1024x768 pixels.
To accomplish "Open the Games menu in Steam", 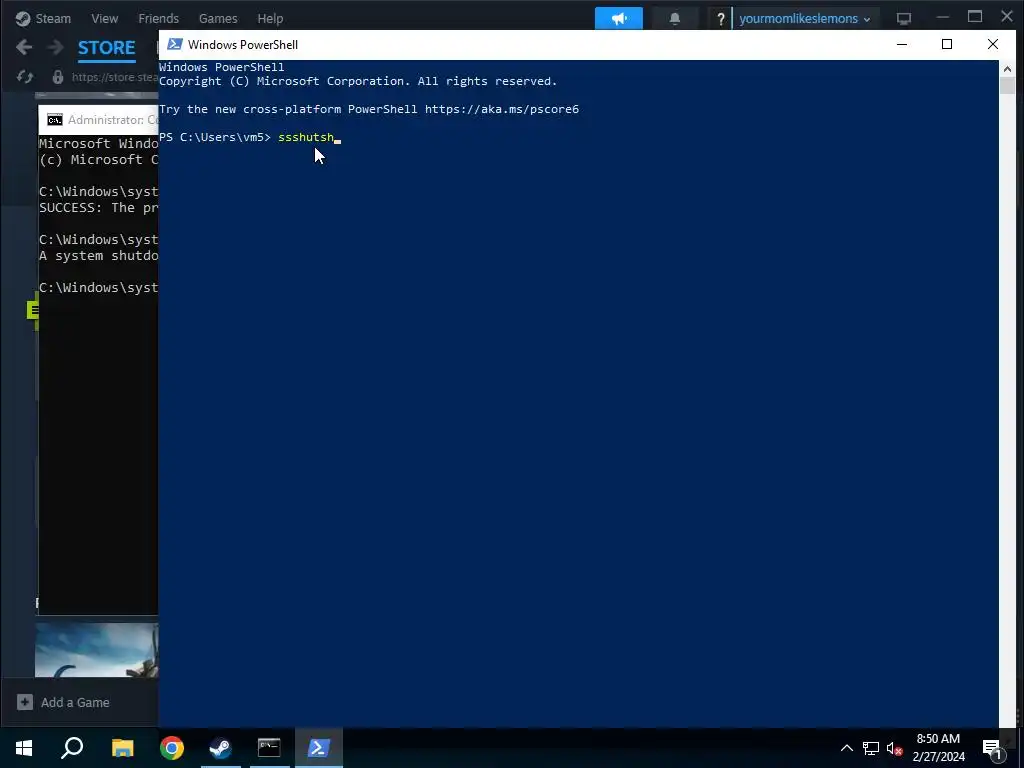I will pyautogui.click(x=218, y=18).
